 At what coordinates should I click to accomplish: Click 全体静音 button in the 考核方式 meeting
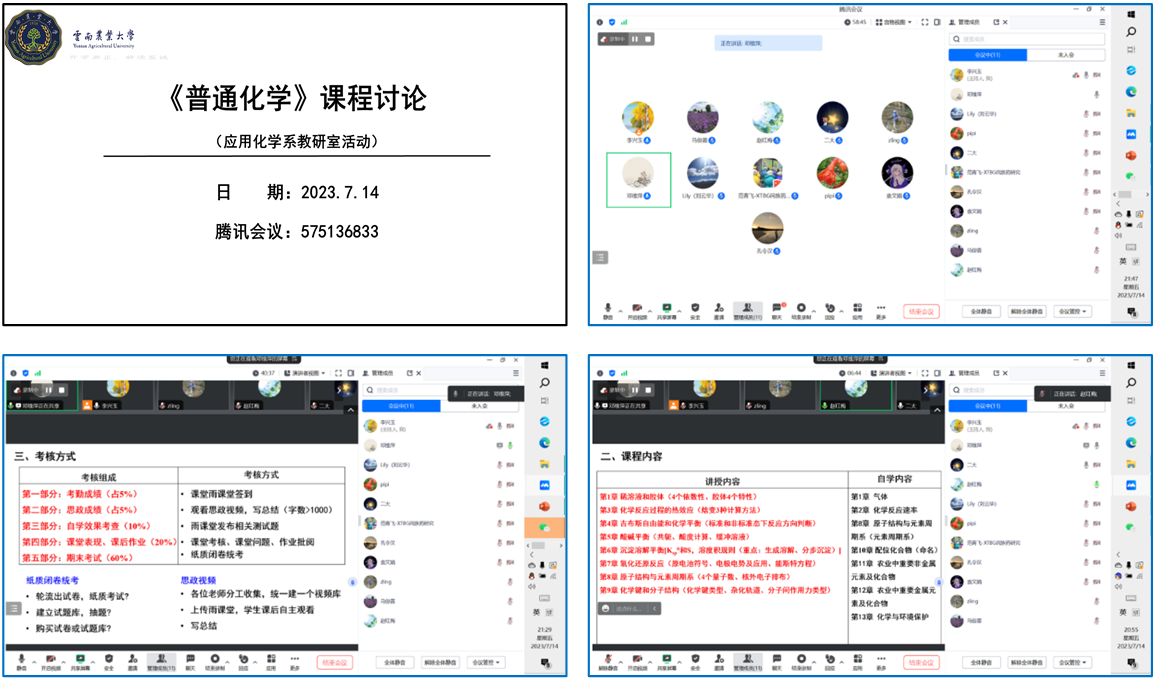pos(395,662)
